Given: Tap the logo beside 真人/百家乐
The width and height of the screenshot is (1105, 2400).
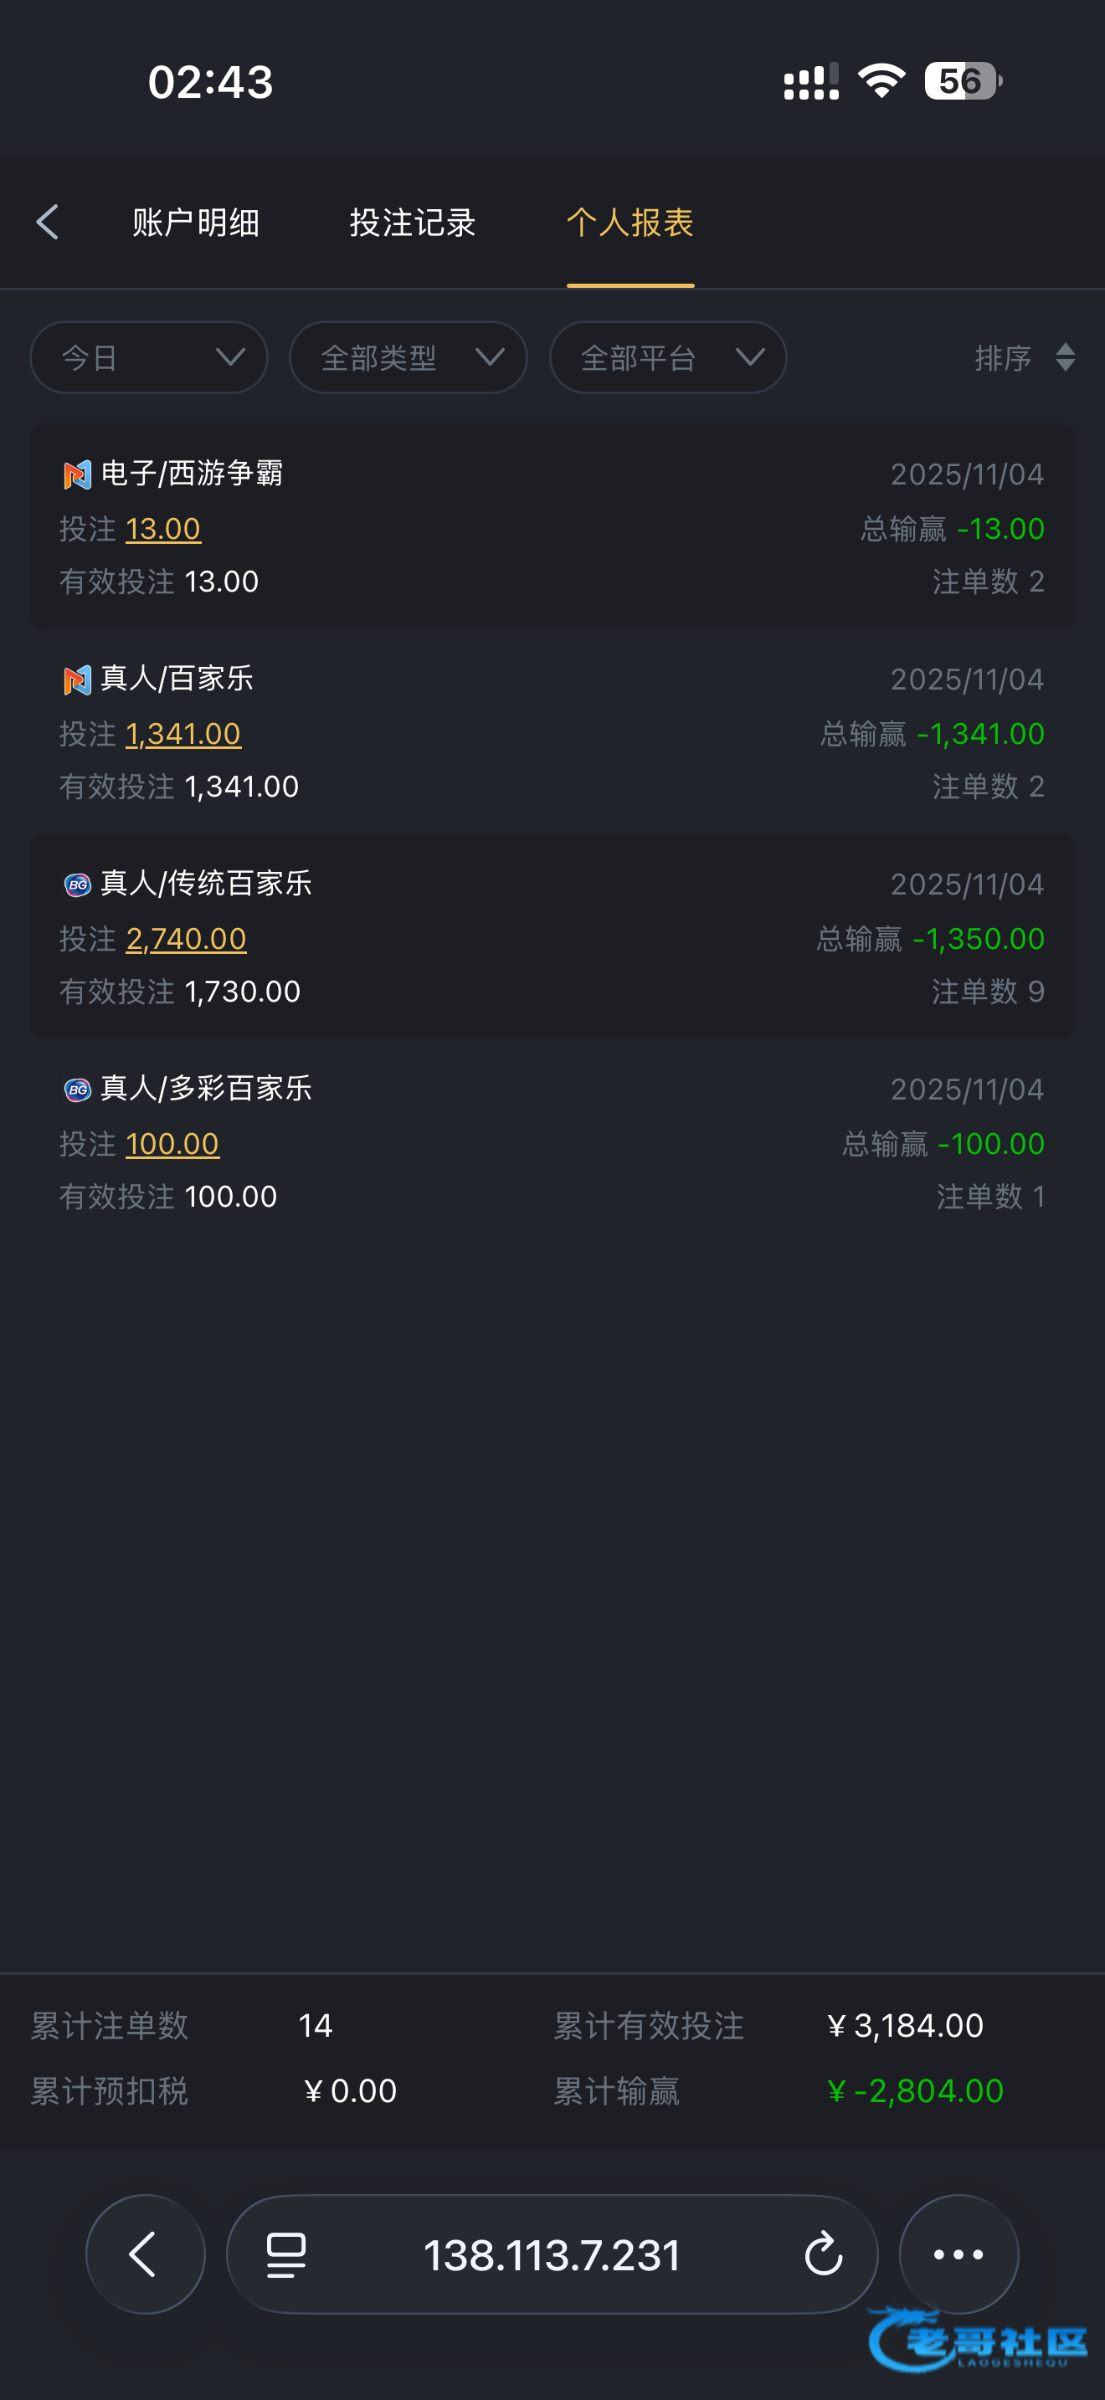Looking at the screenshot, I should [x=77, y=680].
